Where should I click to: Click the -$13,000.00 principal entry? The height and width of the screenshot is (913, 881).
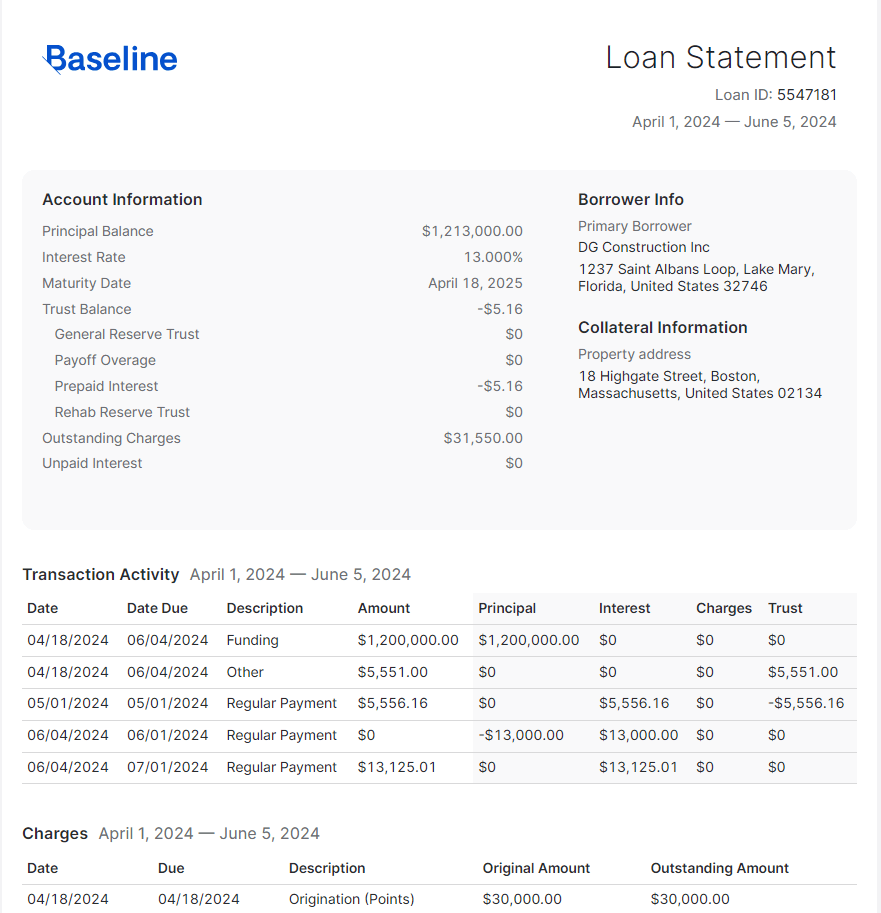[x=521, y=735]
